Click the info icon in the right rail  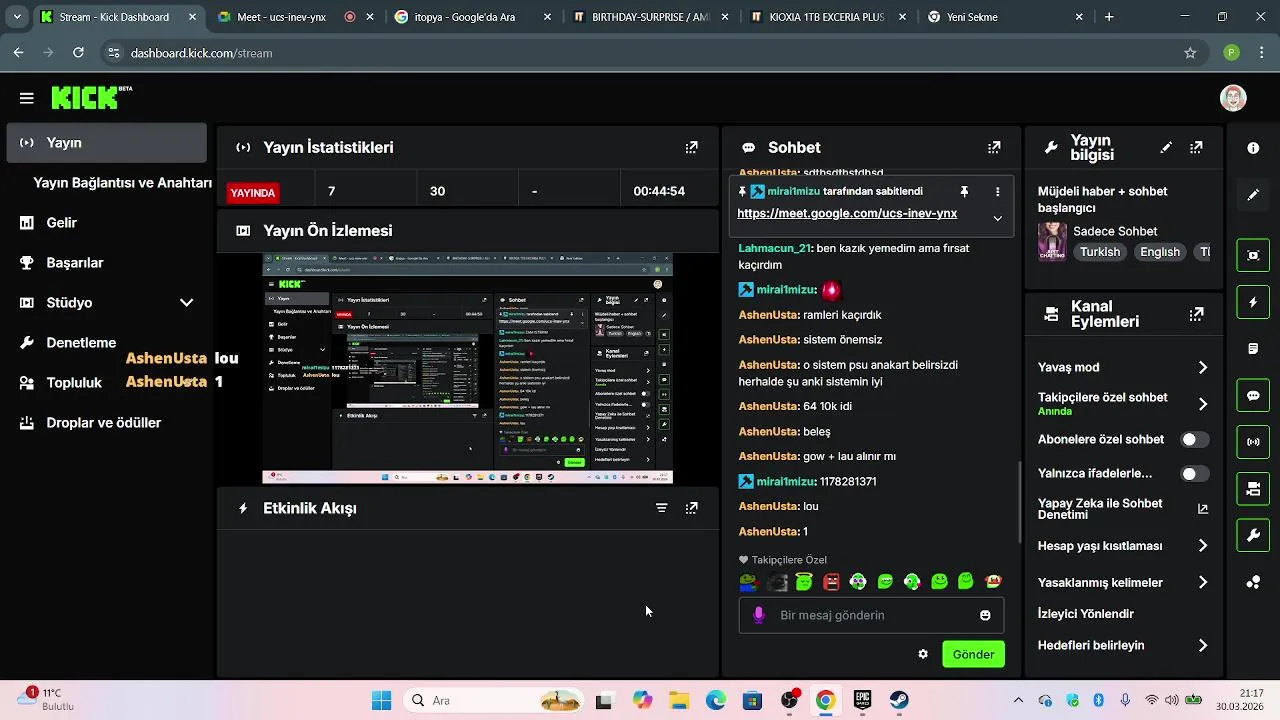click(1253, 148)
